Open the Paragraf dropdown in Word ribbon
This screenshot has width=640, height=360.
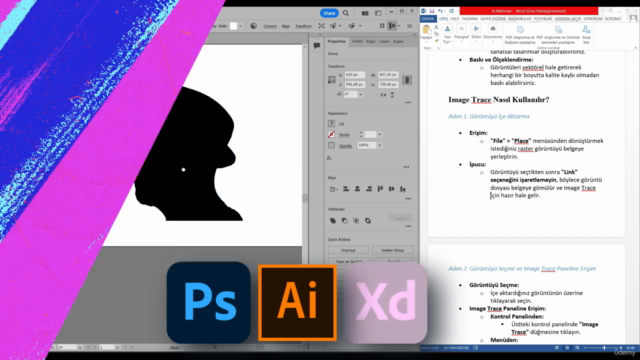[461, 34]
